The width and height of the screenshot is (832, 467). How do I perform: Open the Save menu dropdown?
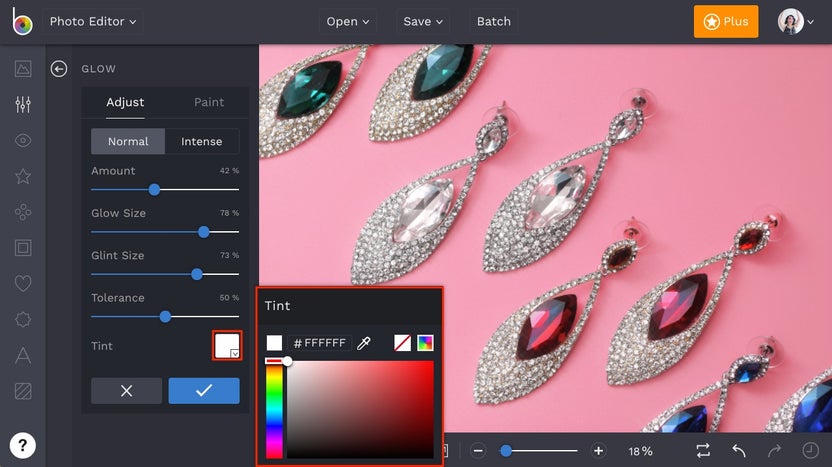click(422, 22)
